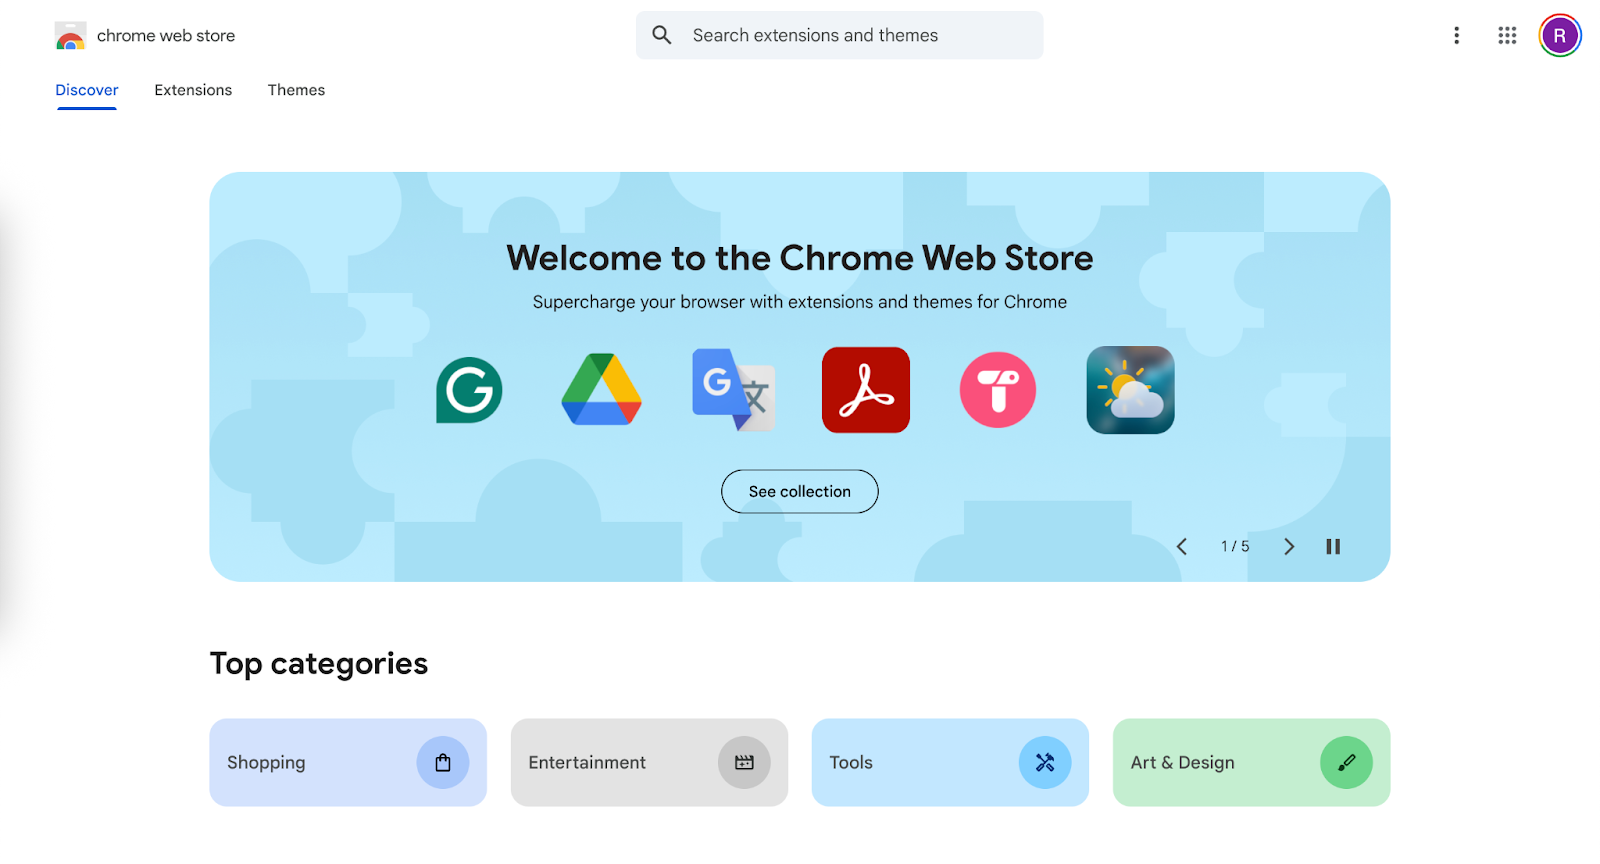Open the Entertainment category card

click(x=649, y=762)
